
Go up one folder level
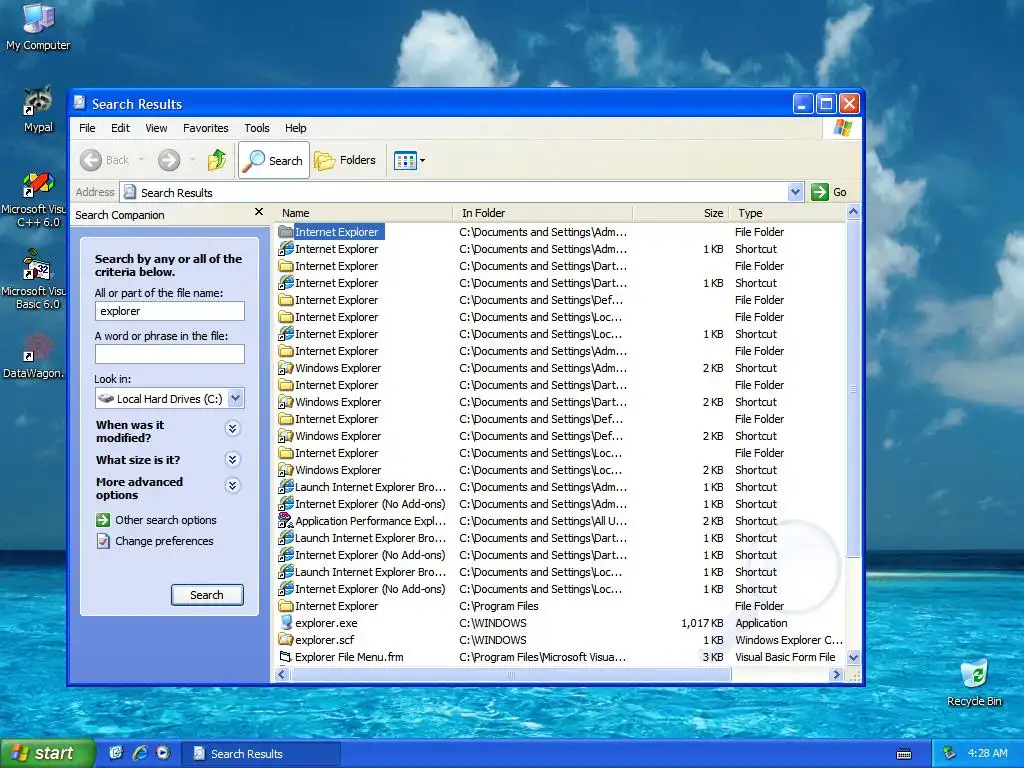(217, 160)
